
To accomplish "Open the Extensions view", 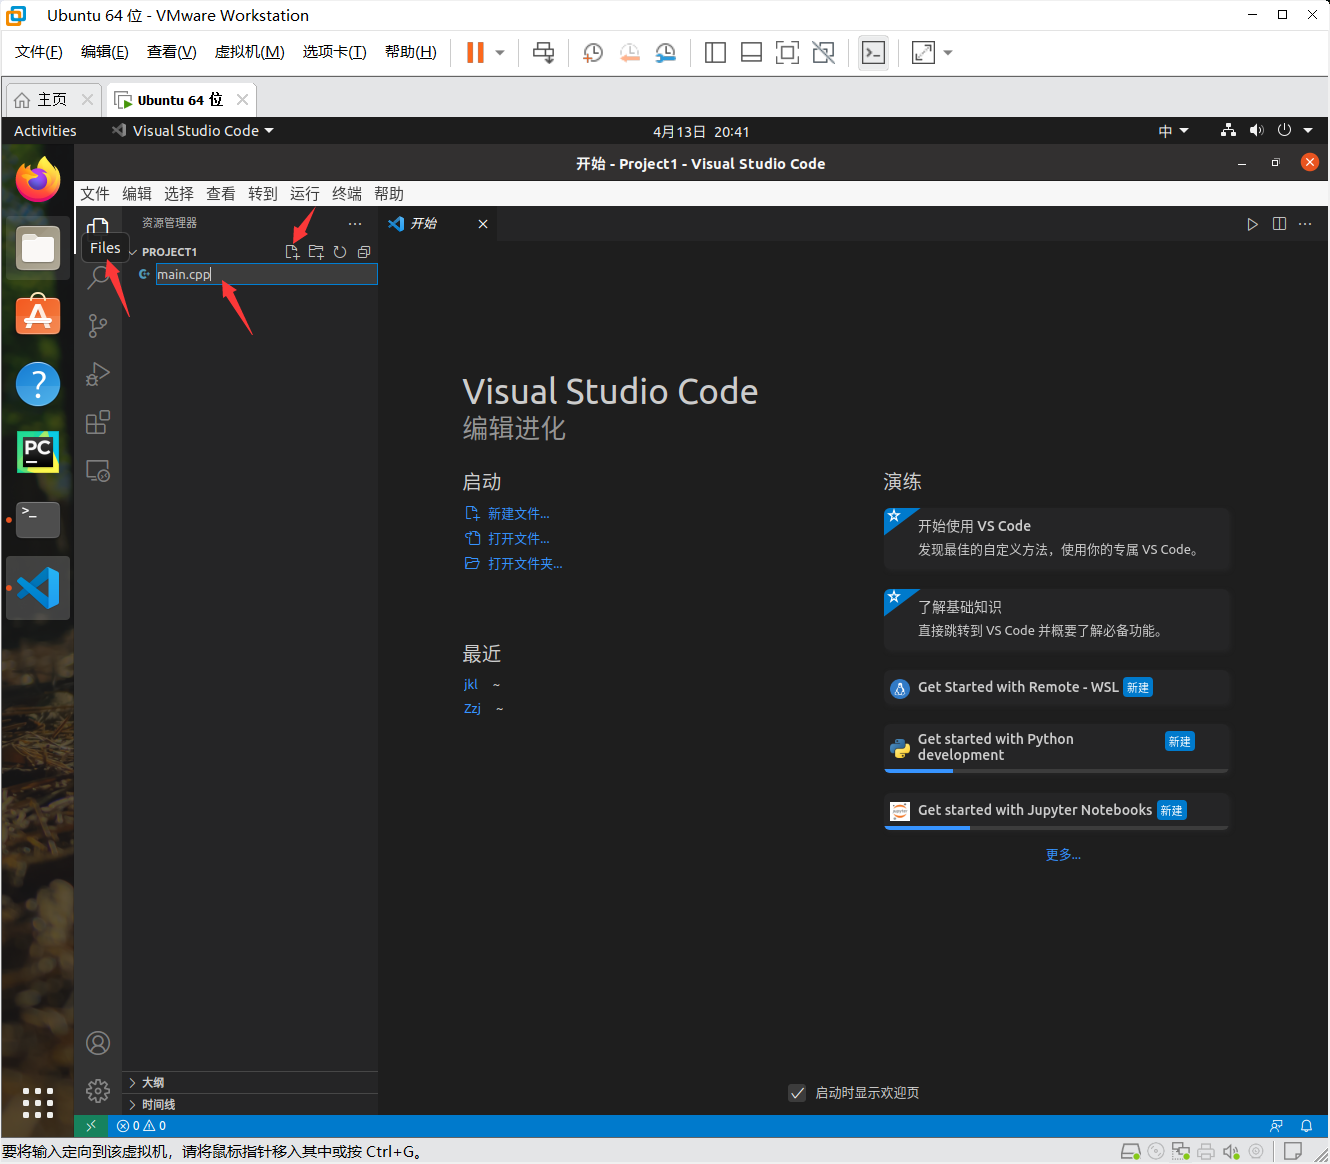I will point(98,422).
